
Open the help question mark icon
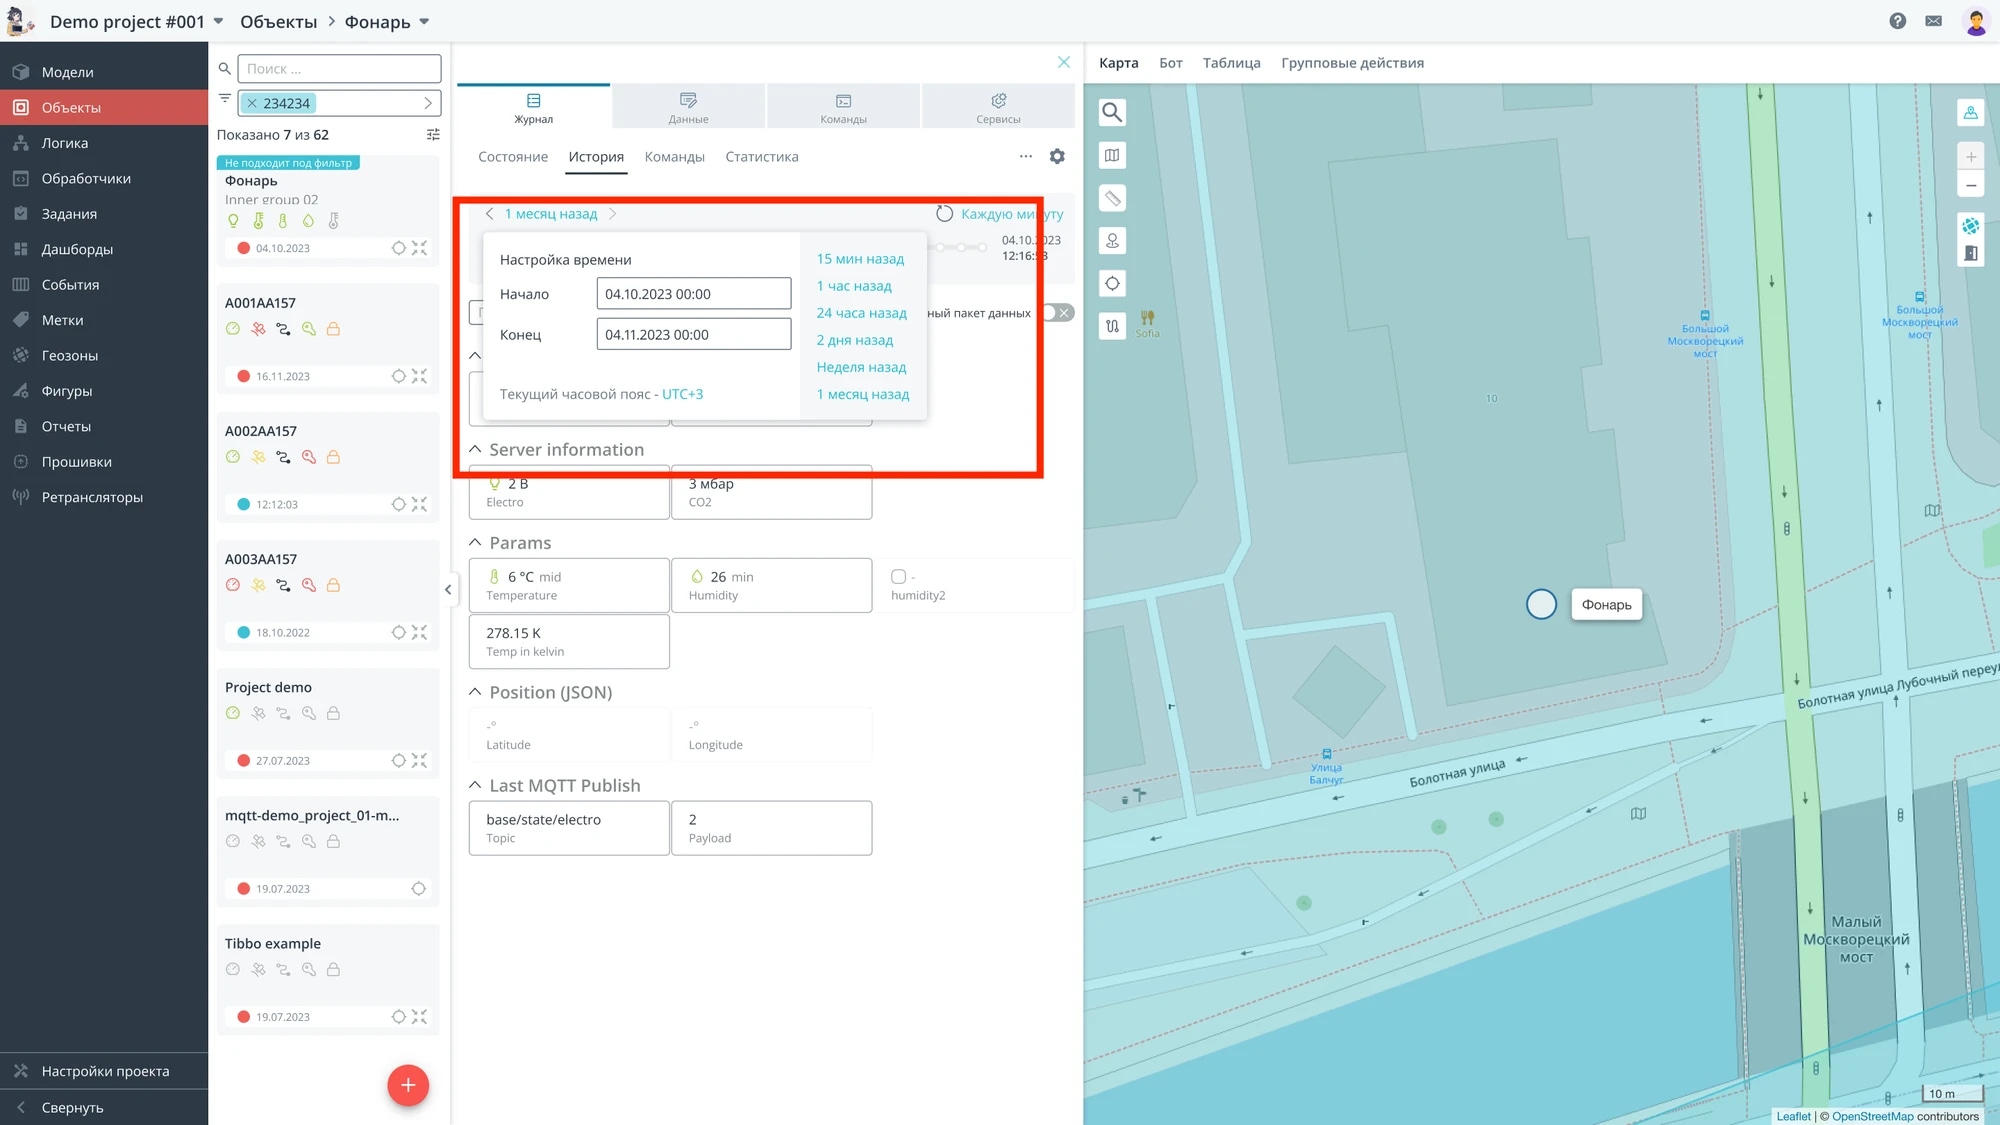1897,21
